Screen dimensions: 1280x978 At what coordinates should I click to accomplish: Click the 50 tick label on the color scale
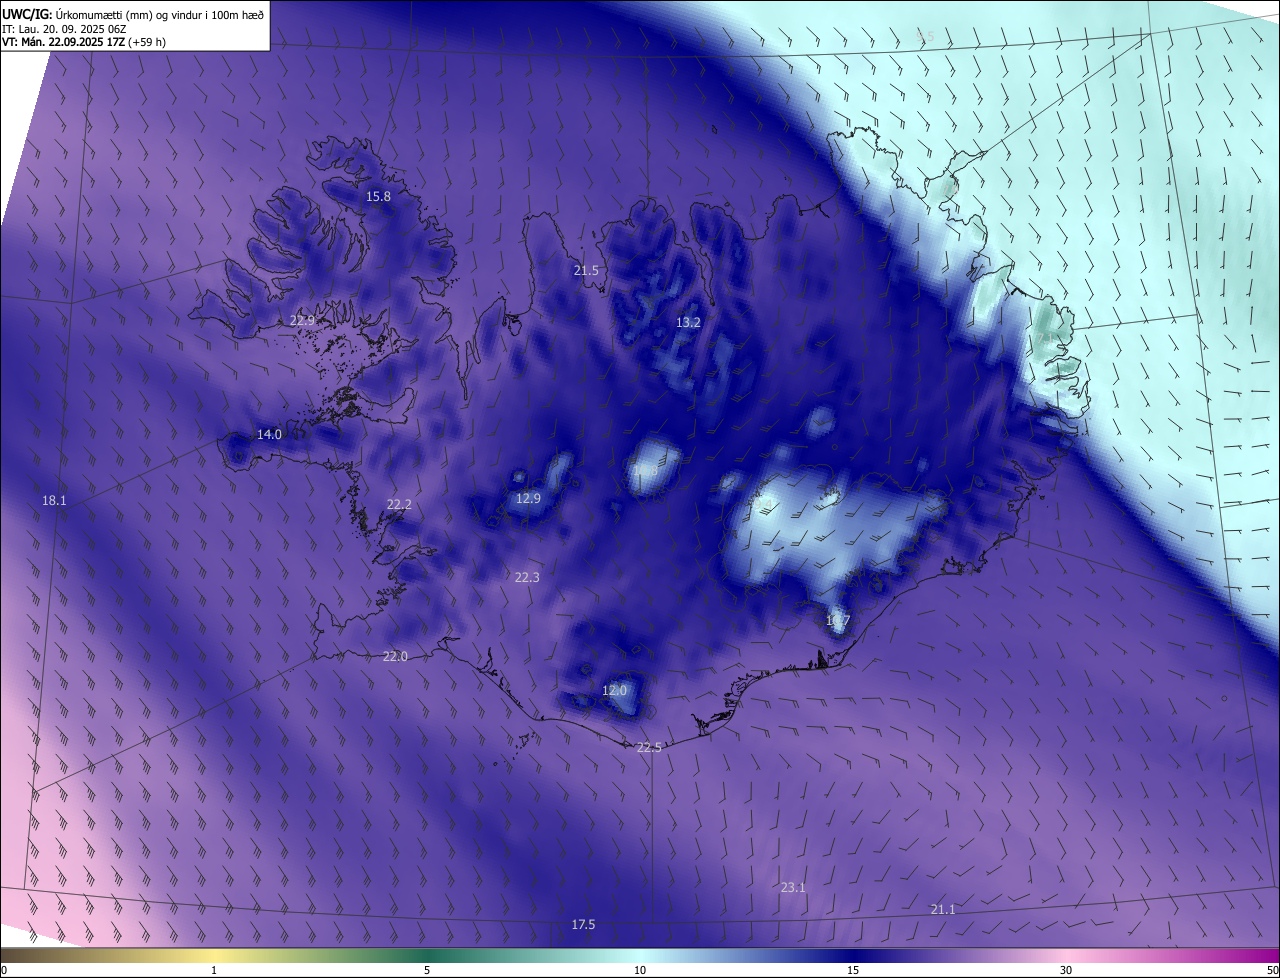coord(1272,971)
